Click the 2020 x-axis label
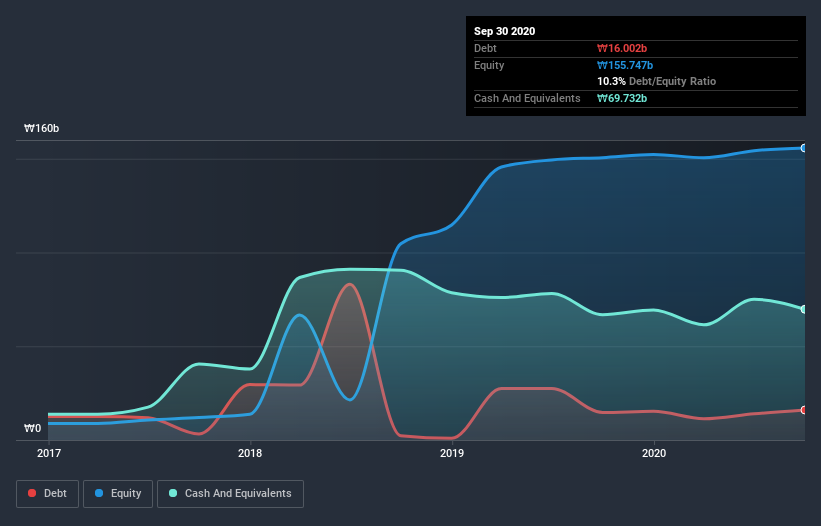 point(654,453)
